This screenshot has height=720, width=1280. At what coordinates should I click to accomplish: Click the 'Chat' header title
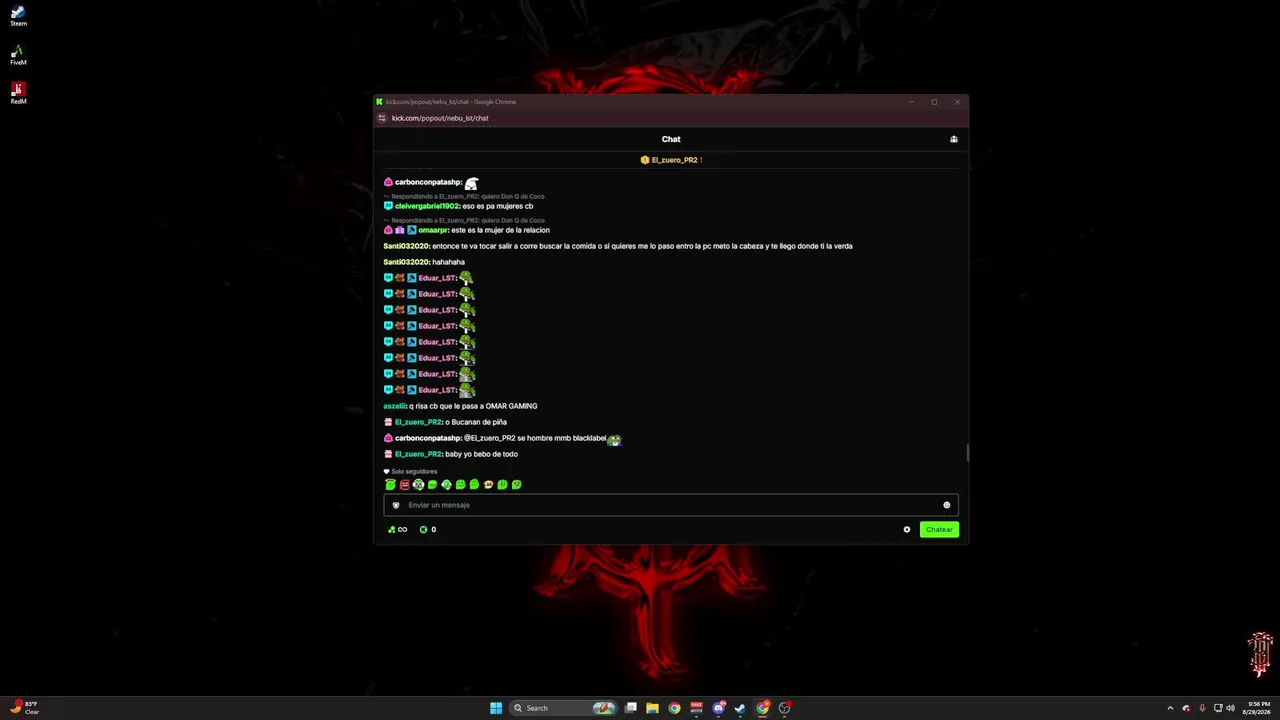point(671,139)
